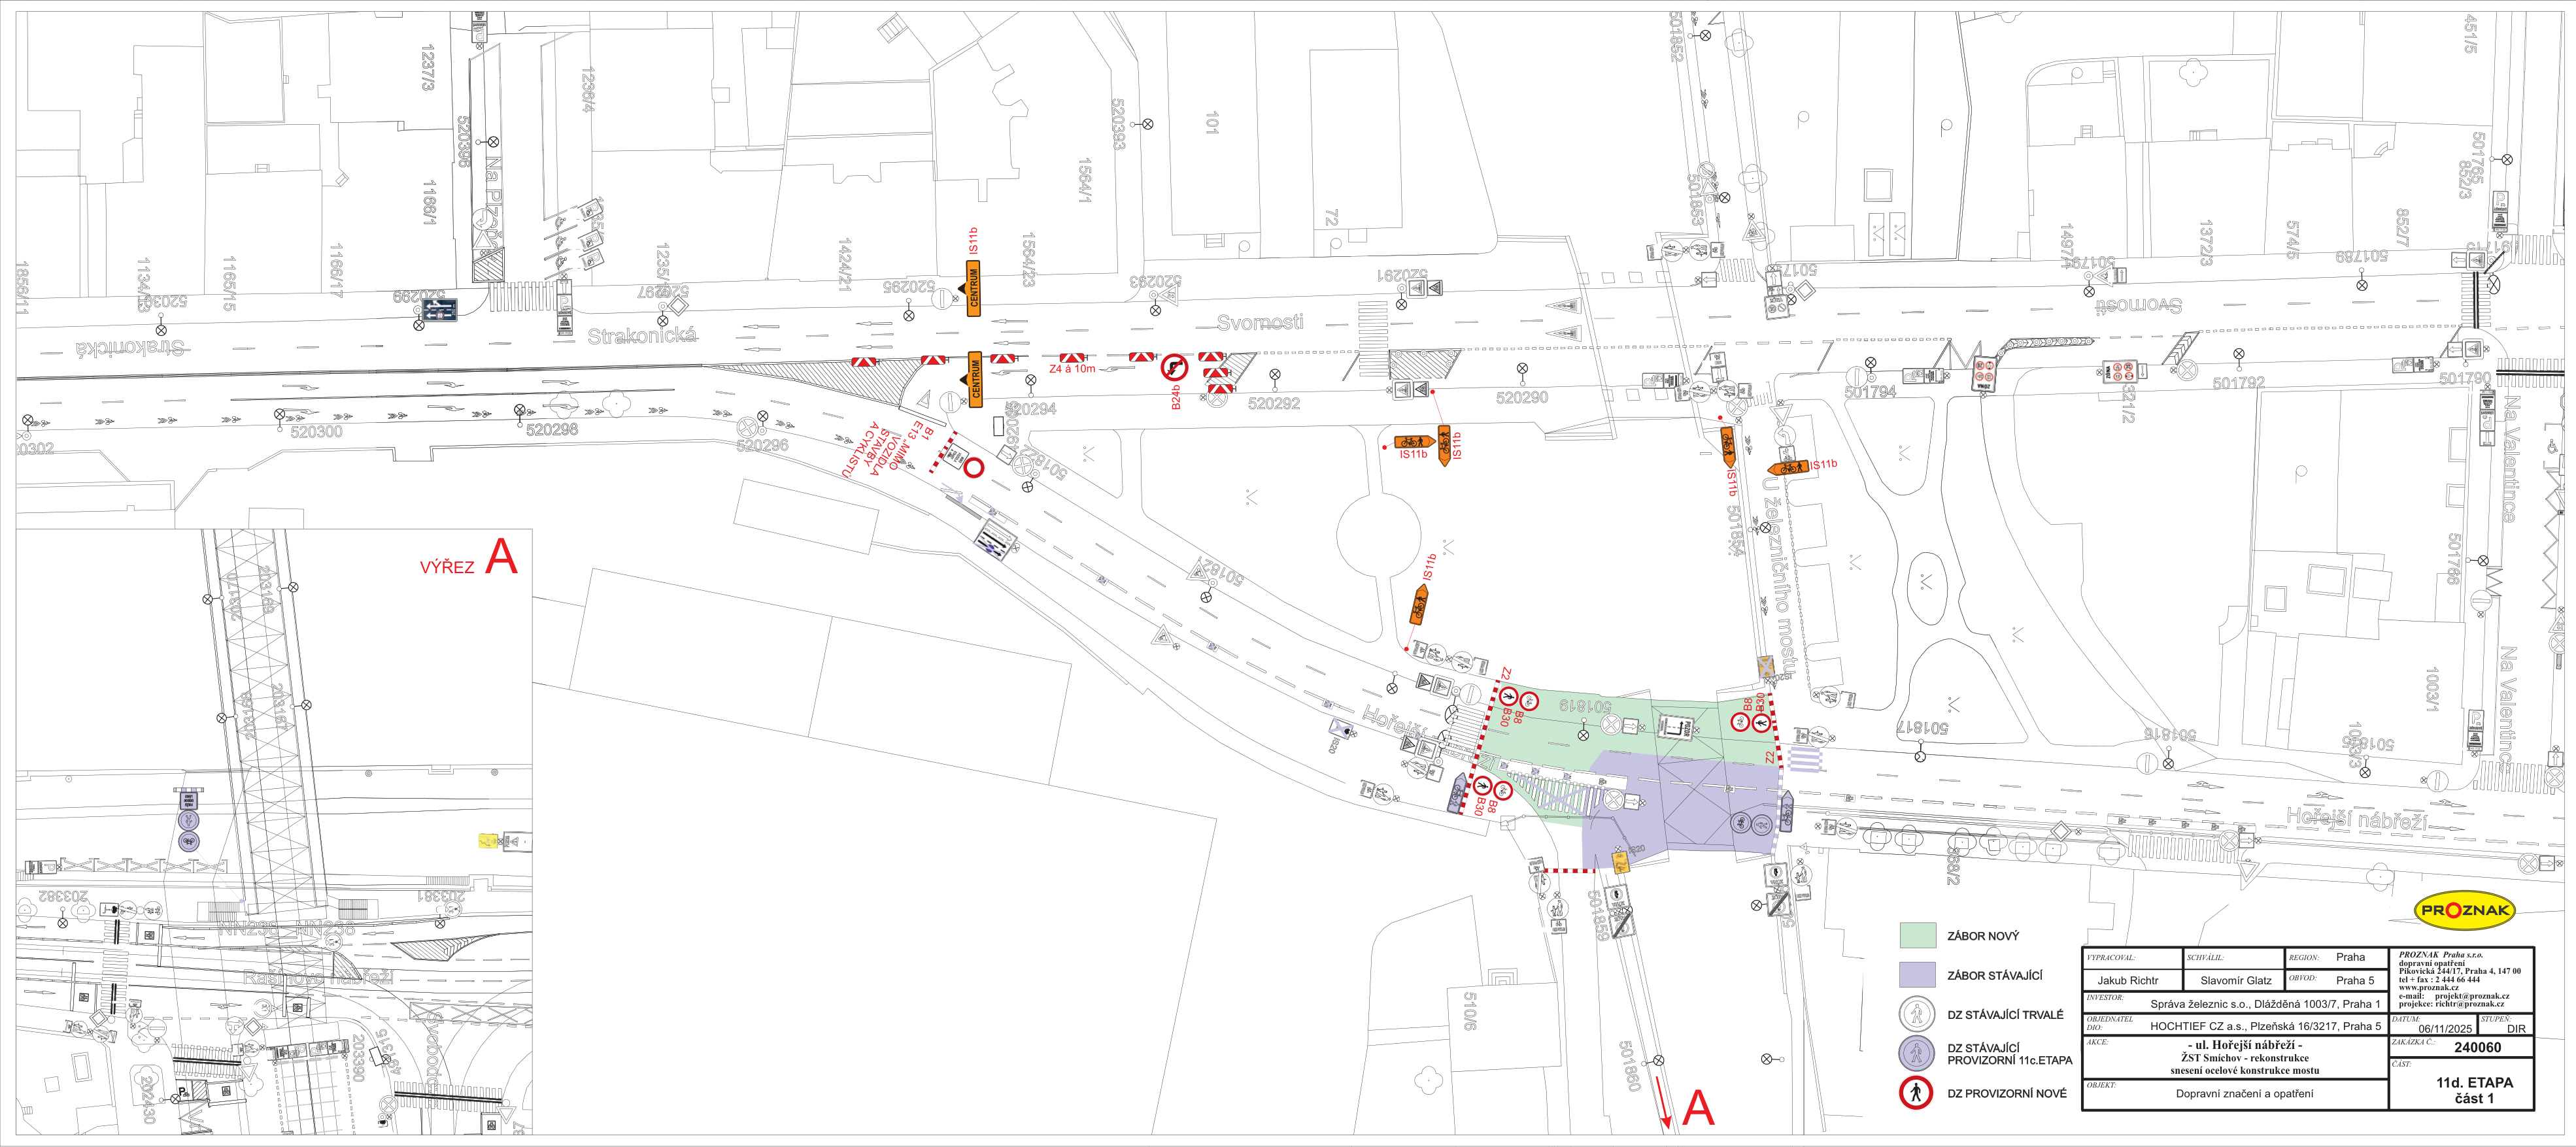The height and width of the screenshot is (1147, 2576).
Task: Click the upper orange CENTRUM detour sign
Action: pos(973,288)
